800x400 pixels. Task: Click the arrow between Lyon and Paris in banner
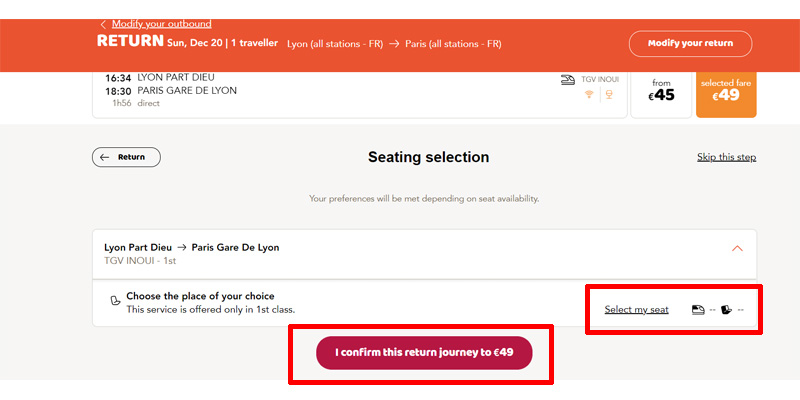coord(393,44)
